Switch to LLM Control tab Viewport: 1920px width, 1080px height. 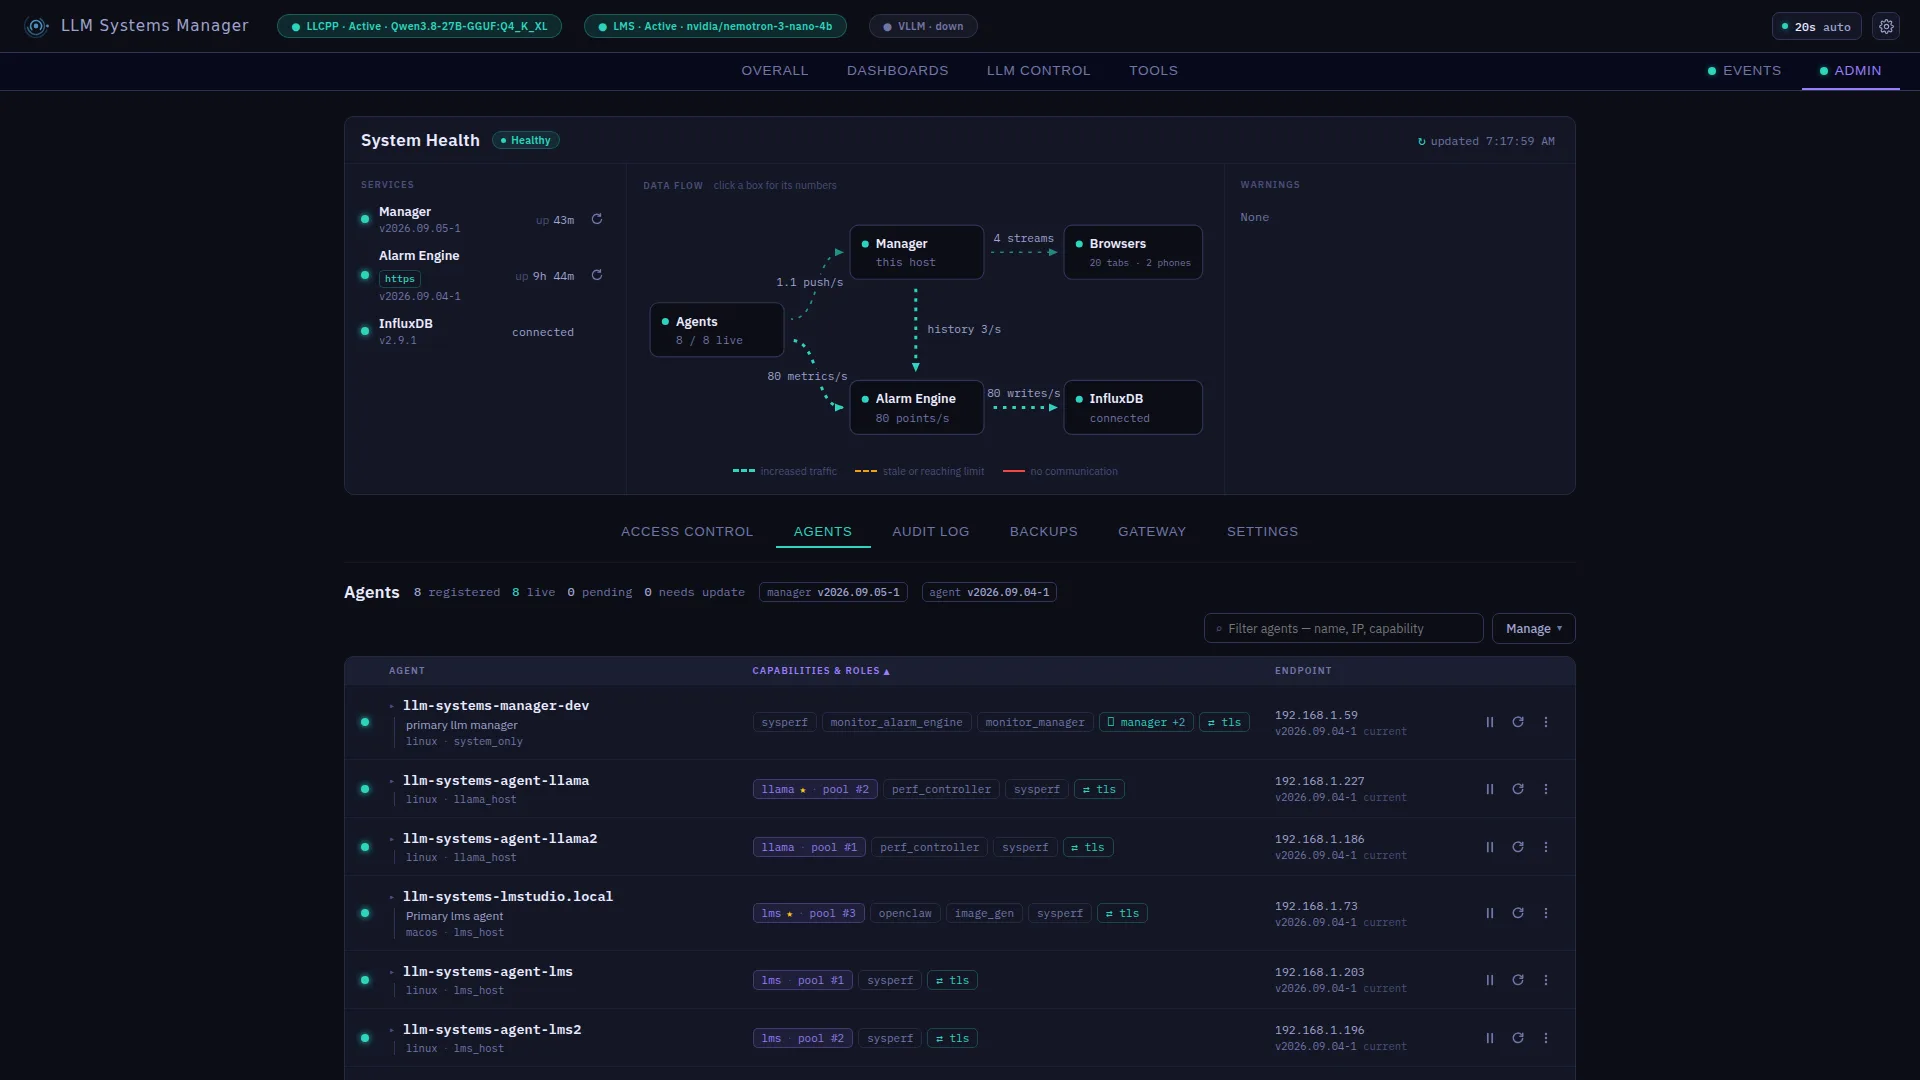tap(1038, 71)
